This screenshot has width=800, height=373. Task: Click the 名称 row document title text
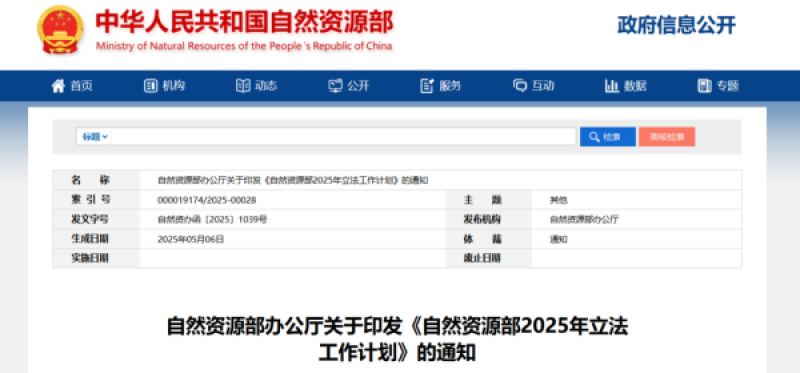click(x=292, y=180)
